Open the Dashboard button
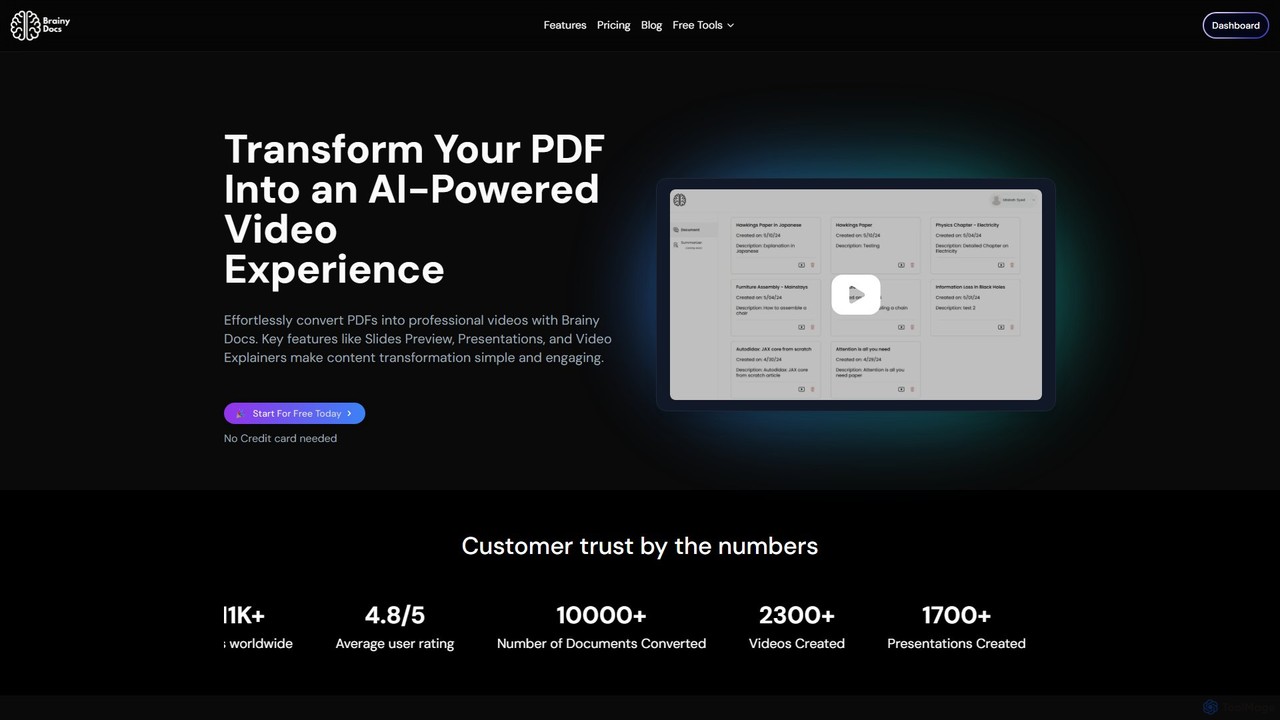Image resolution: width=1280 pixels, height=720 pixels. pos(1235,26)
